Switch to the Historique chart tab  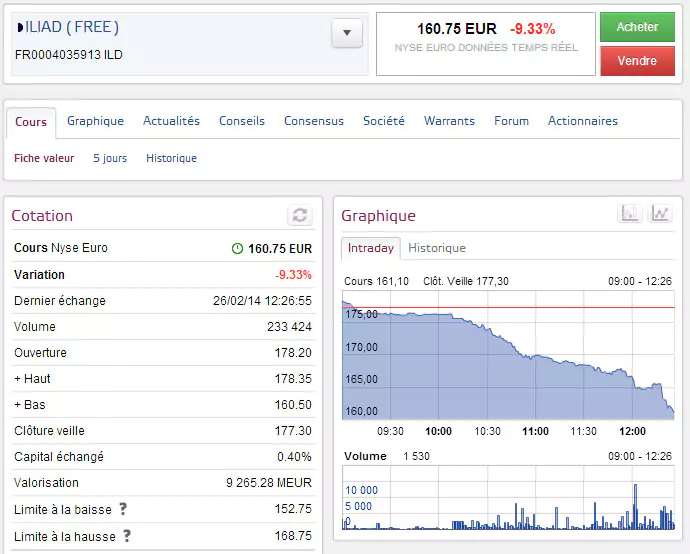(437, 248)
